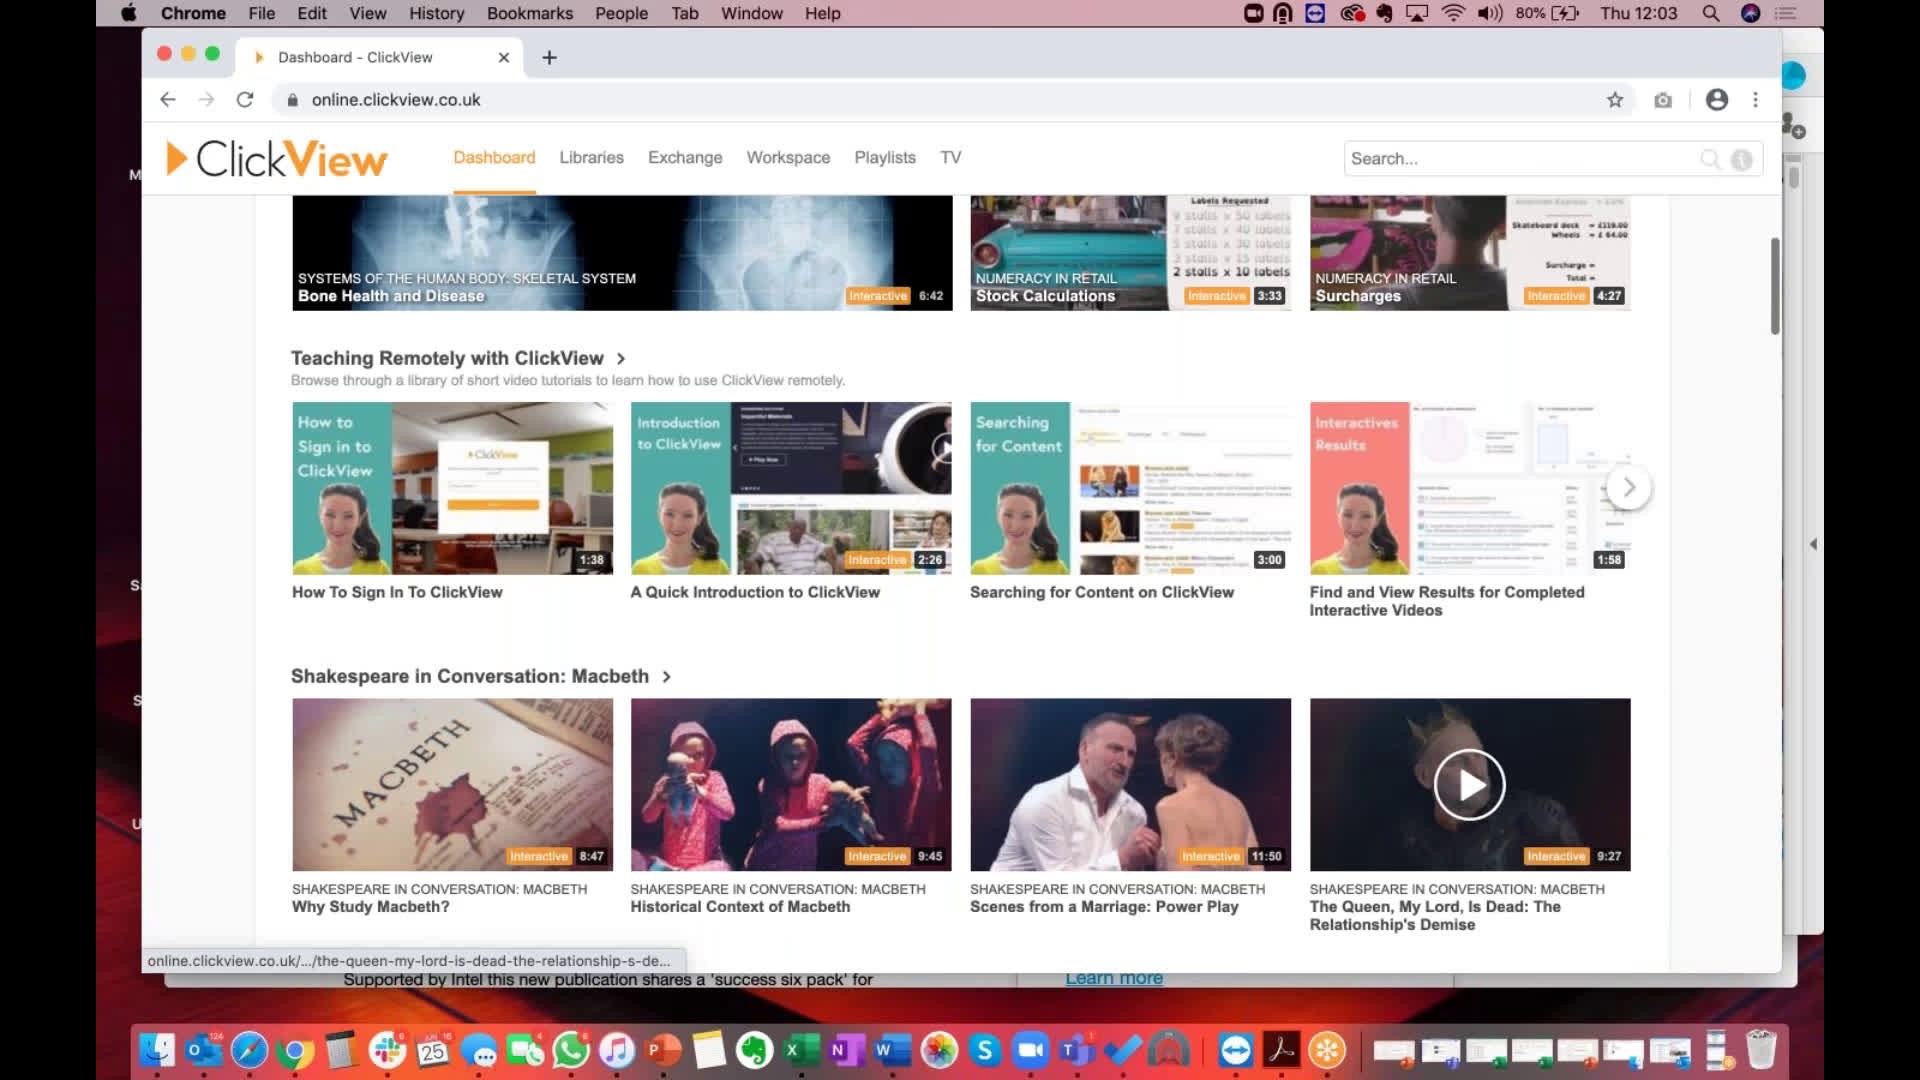
Task: Click the back navigation arrow in Chrome
Action: (x=167, y=99)
